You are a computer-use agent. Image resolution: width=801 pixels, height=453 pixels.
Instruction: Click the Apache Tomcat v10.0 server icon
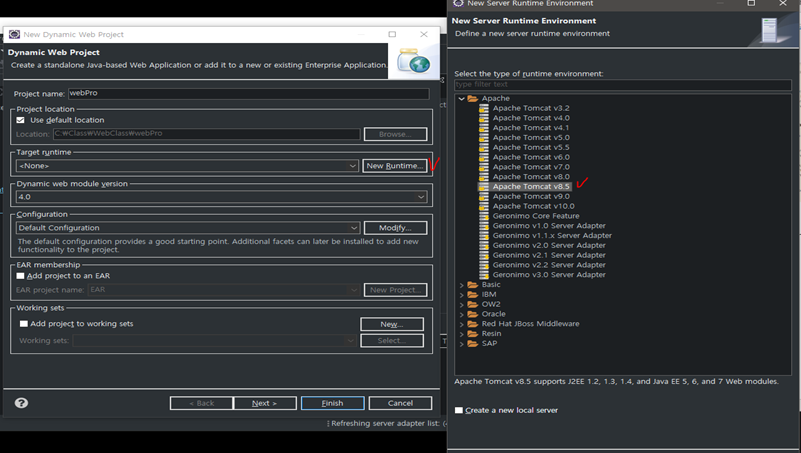tap(483, 206)
